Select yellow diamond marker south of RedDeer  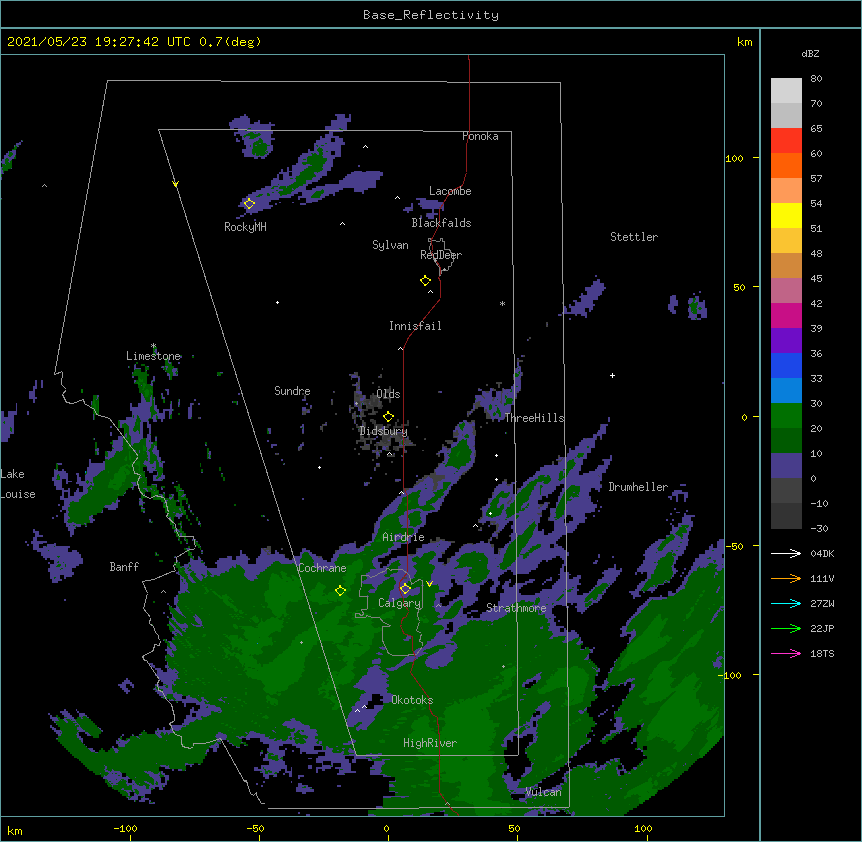tap(425, 281)
